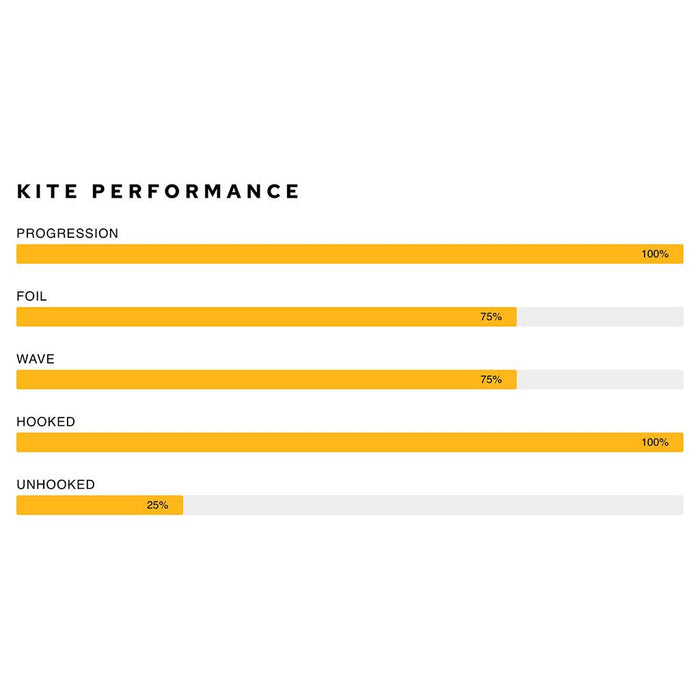The image size is (700, 700).
Task: Click the orange filled Progression bar
Action: tap(330, 254)
